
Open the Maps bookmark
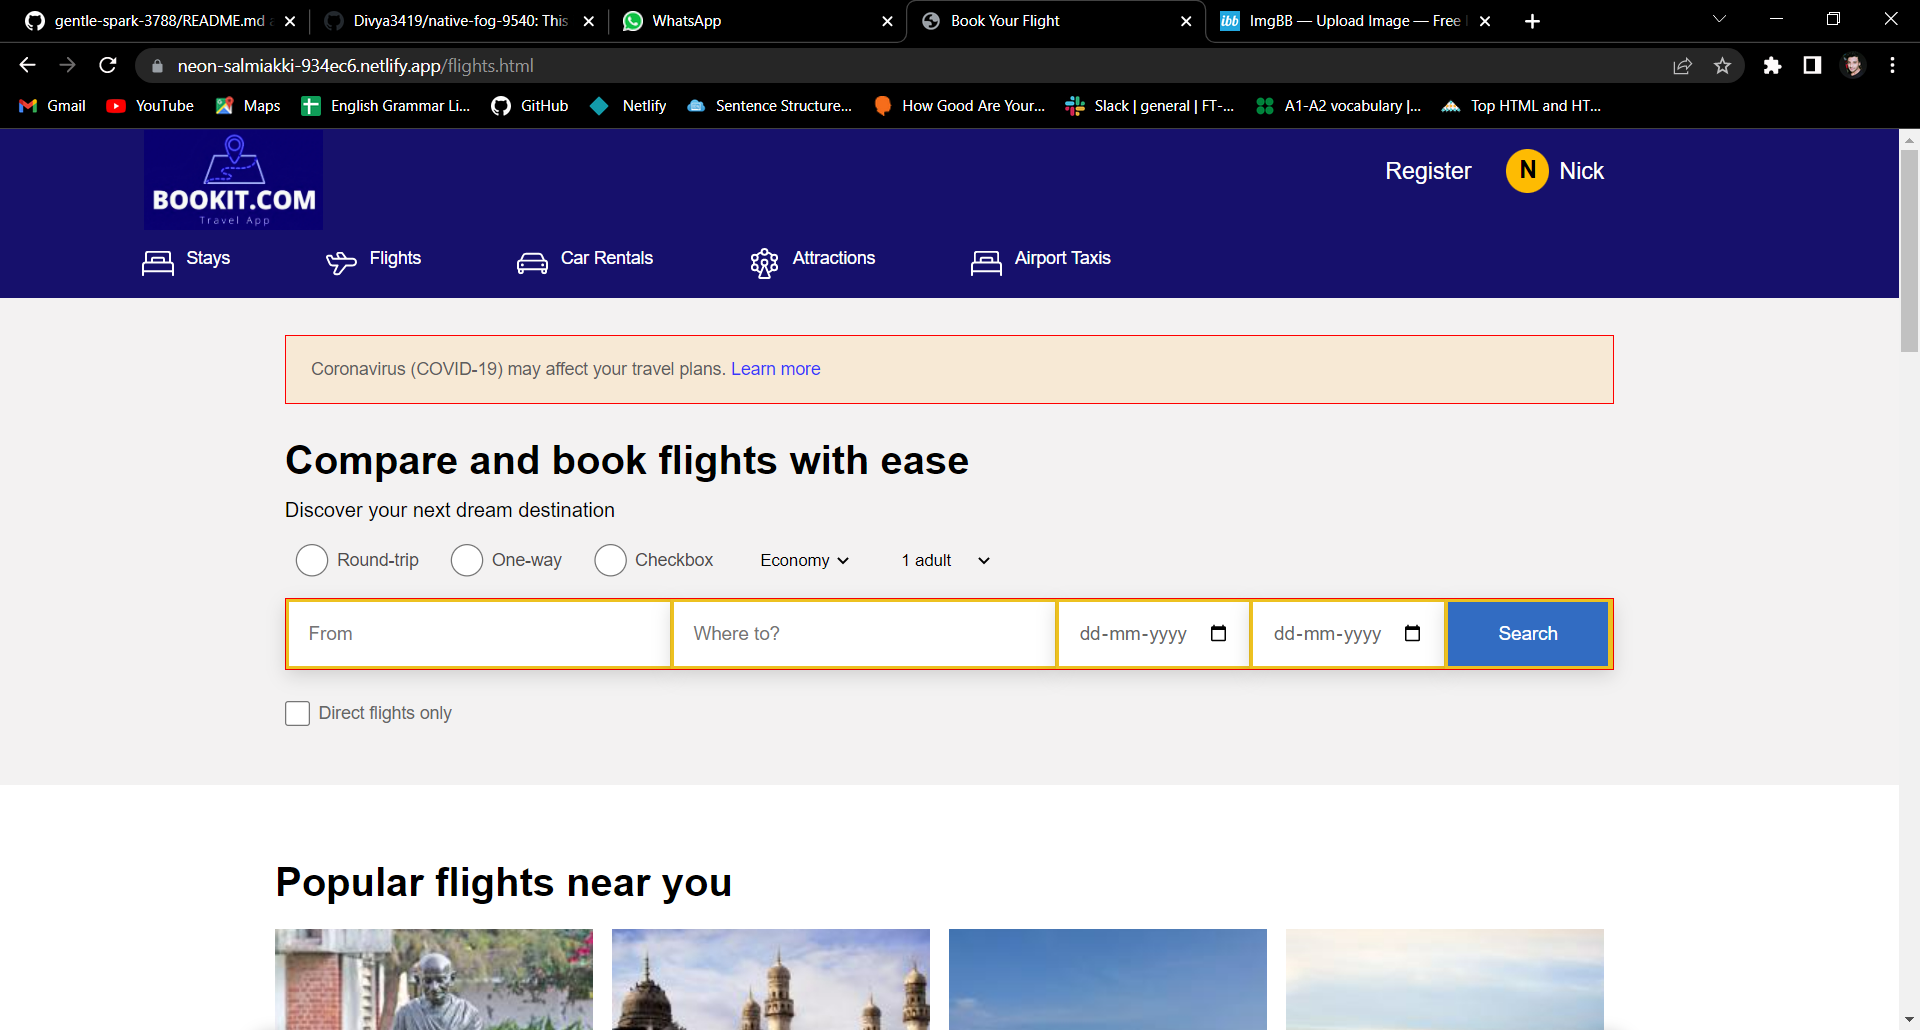pos(248,106)
